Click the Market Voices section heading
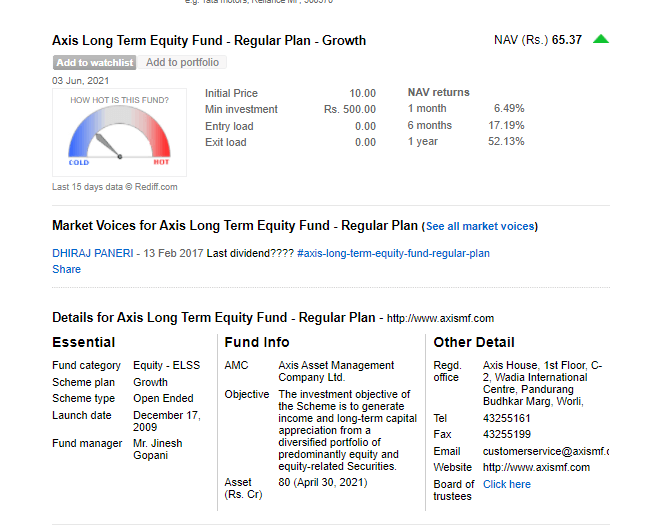 point(235,226)
